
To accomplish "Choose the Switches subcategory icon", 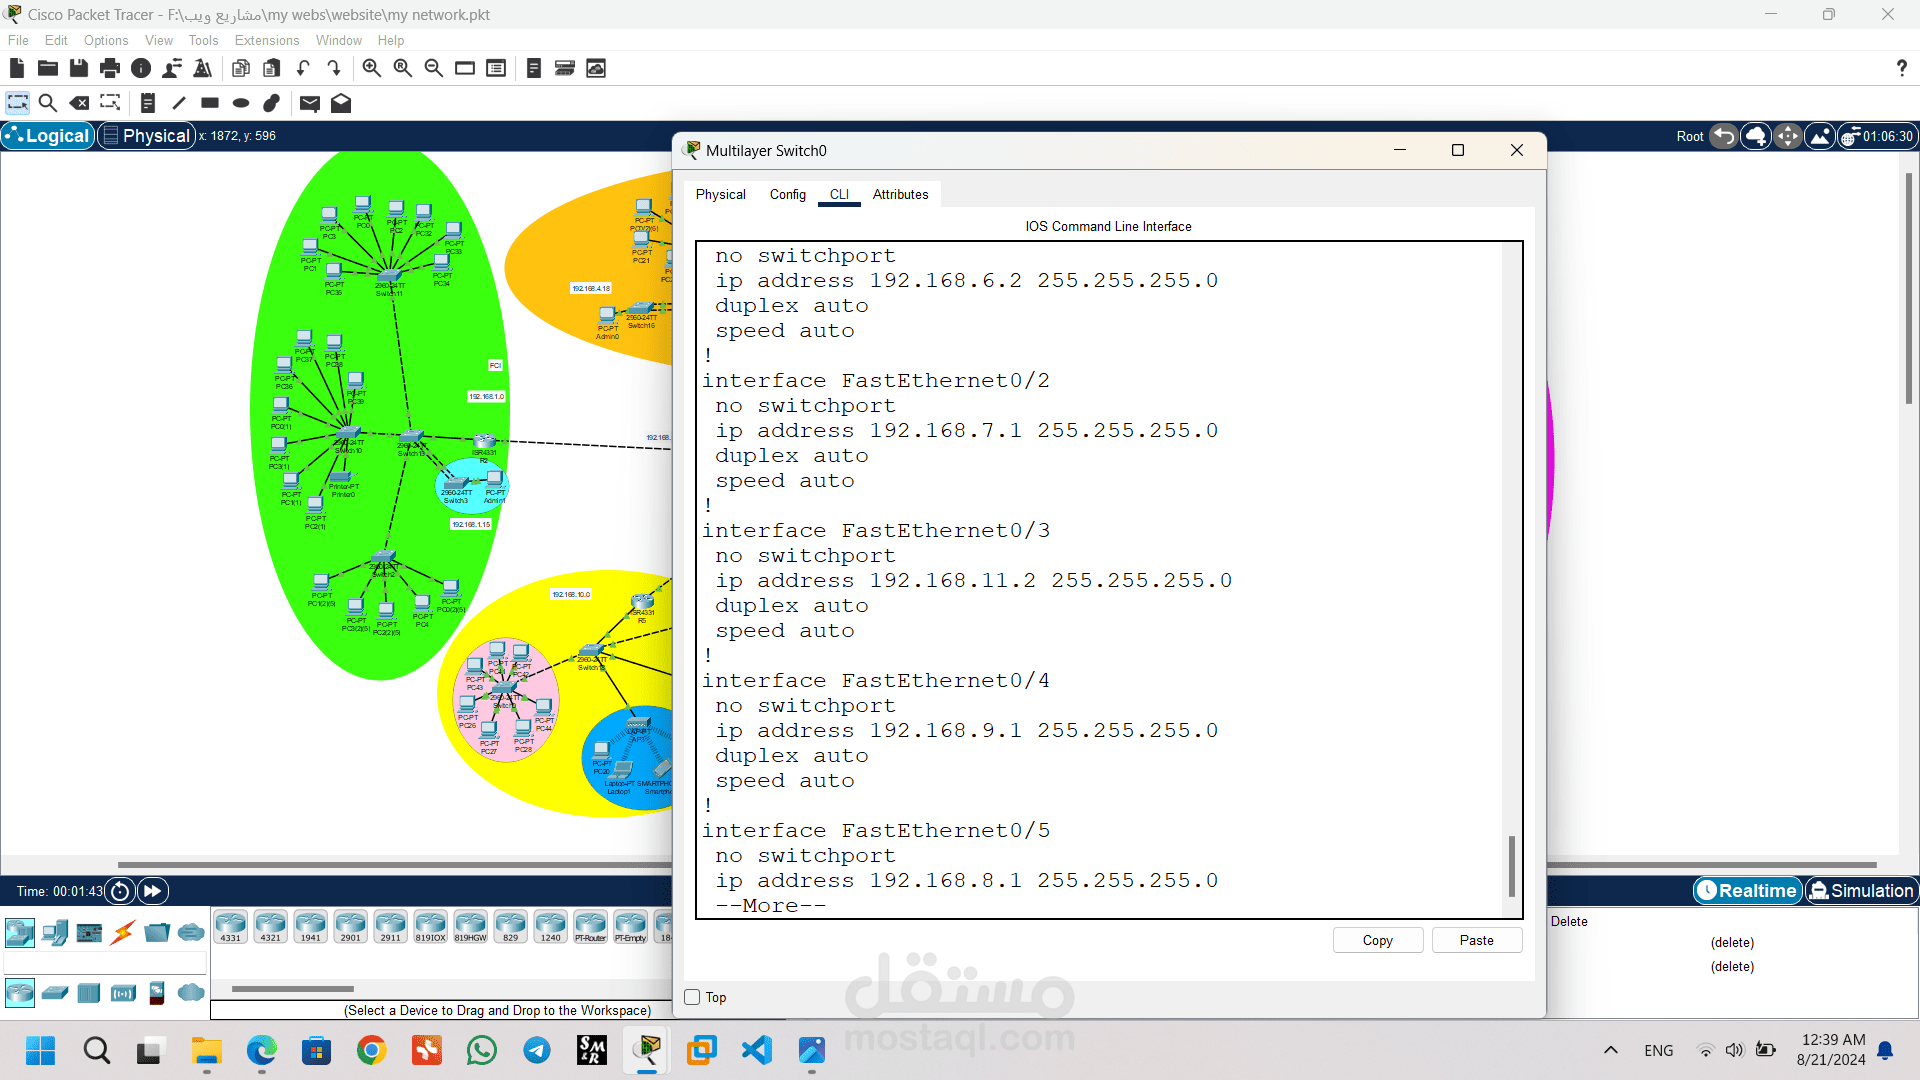I will [55, 993].
